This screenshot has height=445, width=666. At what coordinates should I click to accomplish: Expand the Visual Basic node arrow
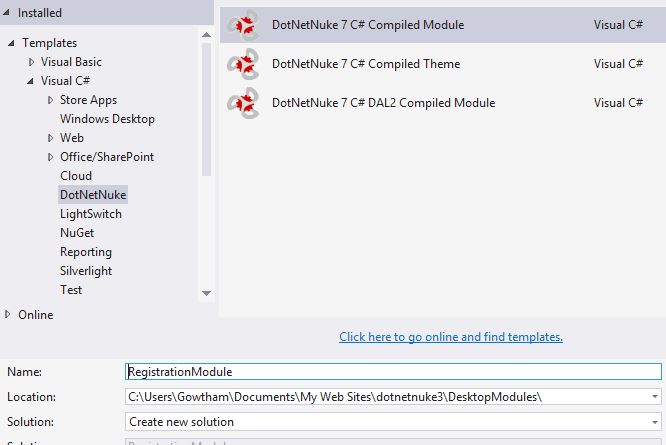point(31,62)
